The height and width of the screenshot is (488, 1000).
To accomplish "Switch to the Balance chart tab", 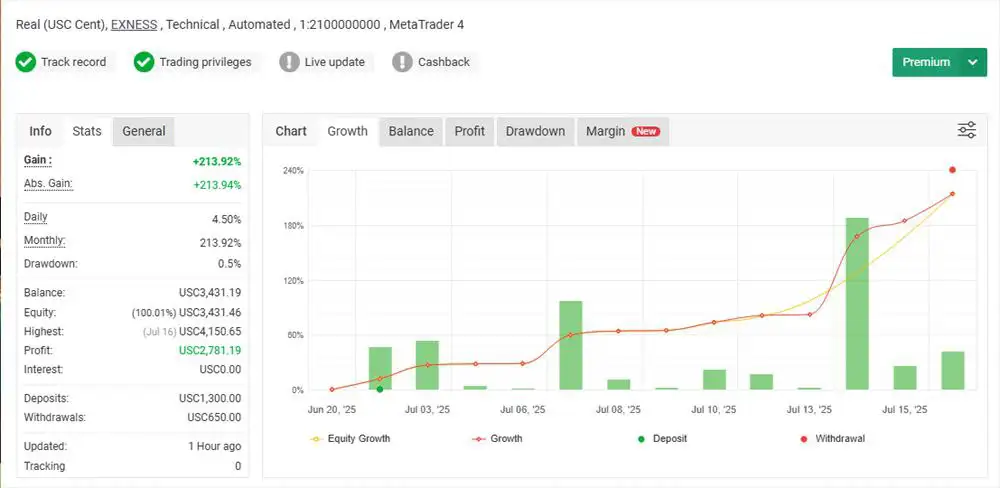I will coord(411,131).
